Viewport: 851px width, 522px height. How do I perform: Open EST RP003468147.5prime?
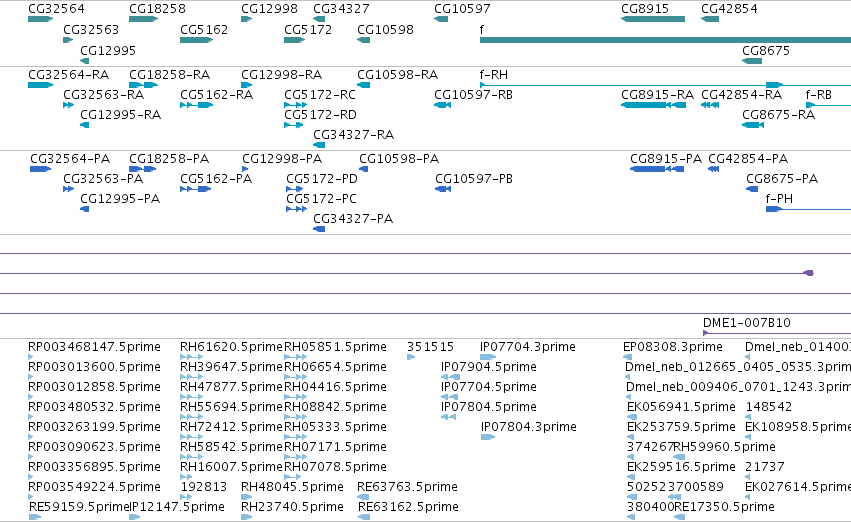click(94, 347)
